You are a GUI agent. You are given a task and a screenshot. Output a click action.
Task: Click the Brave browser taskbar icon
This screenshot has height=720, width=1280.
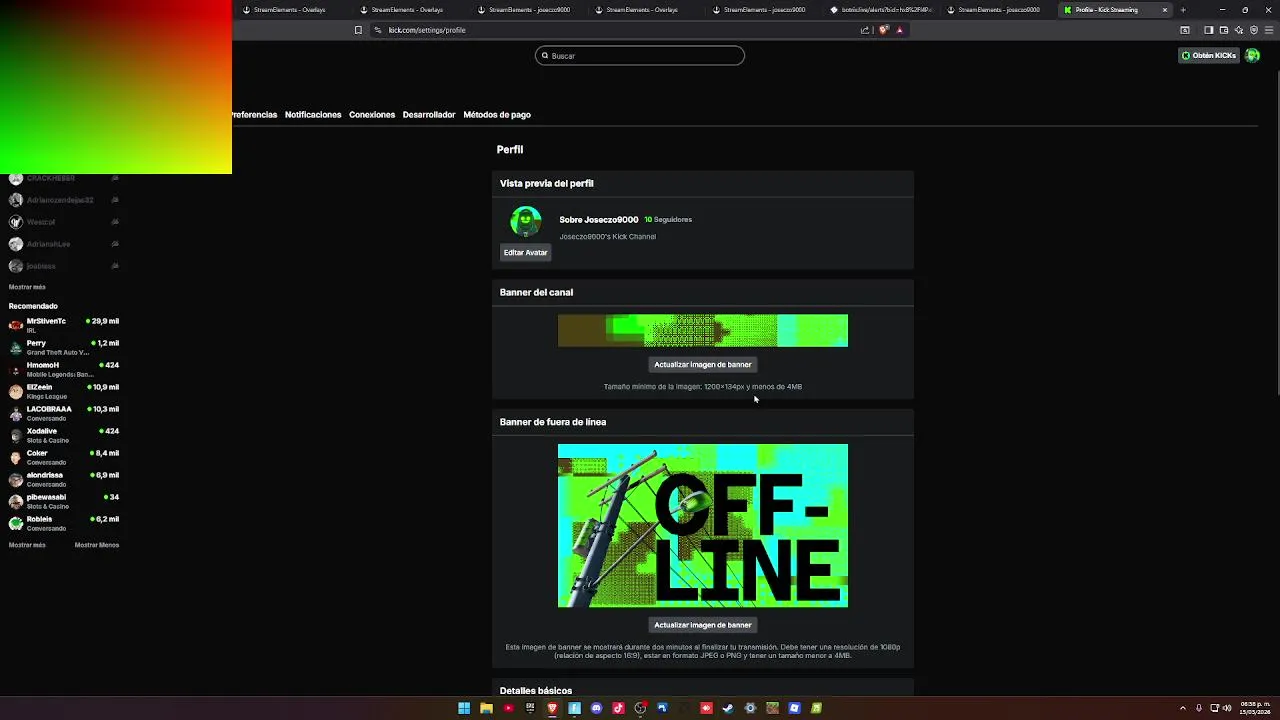point(552,708)
